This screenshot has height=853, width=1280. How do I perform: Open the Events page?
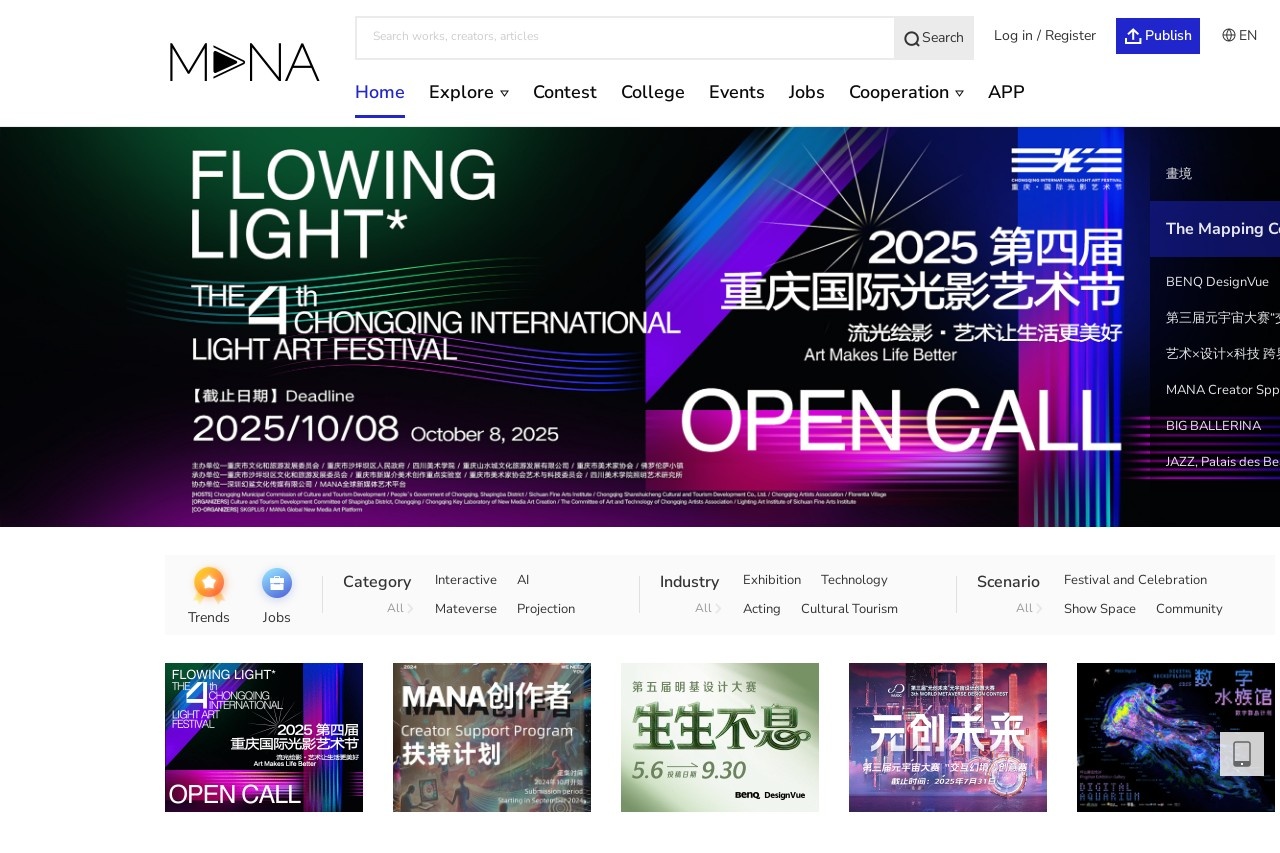click(x=737, y=92)
